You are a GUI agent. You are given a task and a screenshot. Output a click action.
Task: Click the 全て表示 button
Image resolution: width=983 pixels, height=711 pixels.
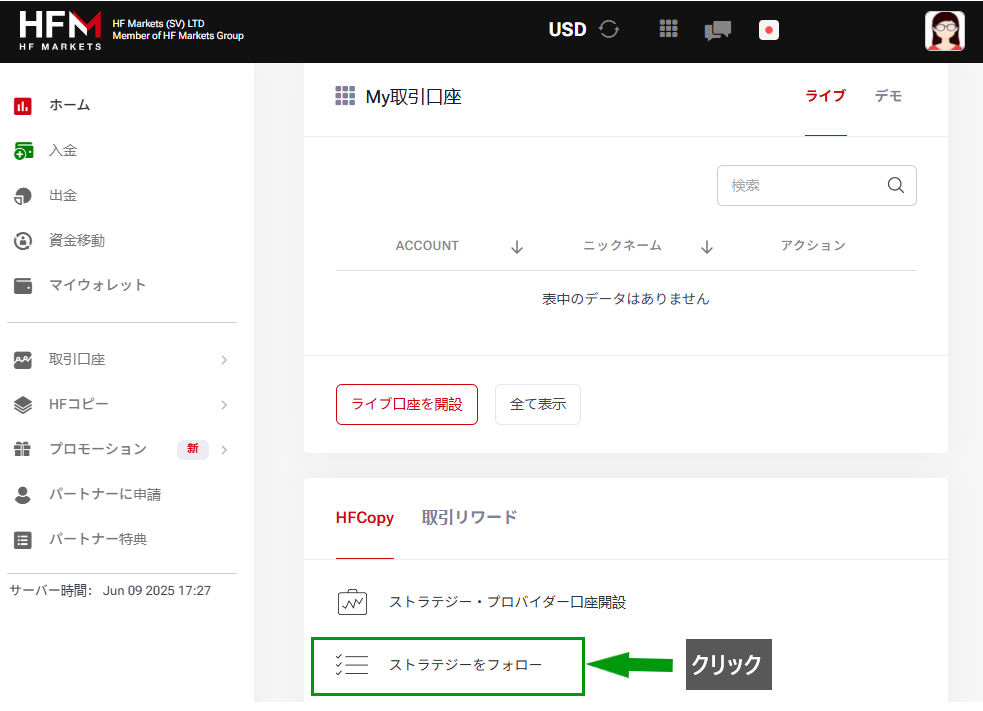tap(538, 405)
